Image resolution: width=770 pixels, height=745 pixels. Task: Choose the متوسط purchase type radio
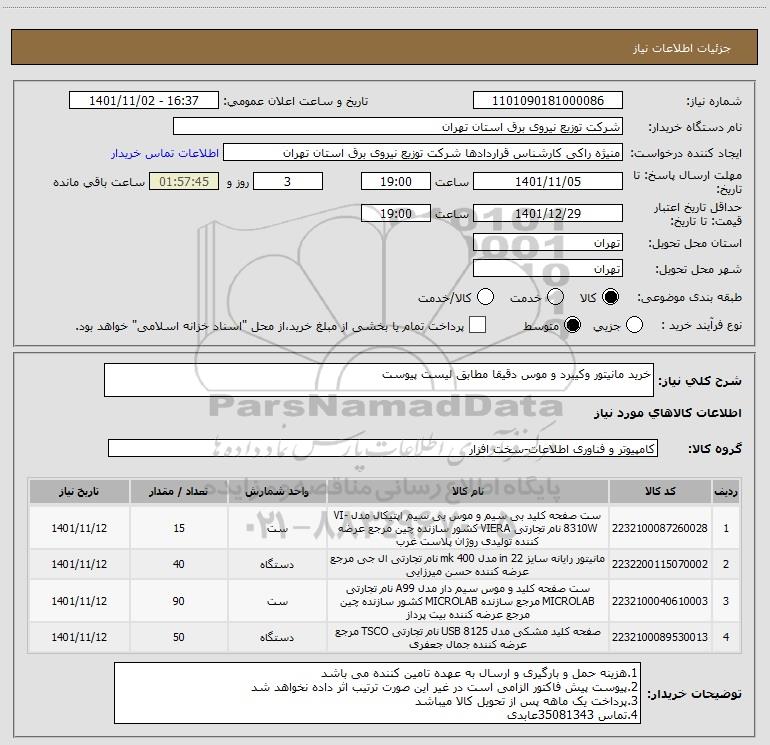pyautogui.click(x=573, y=325)
